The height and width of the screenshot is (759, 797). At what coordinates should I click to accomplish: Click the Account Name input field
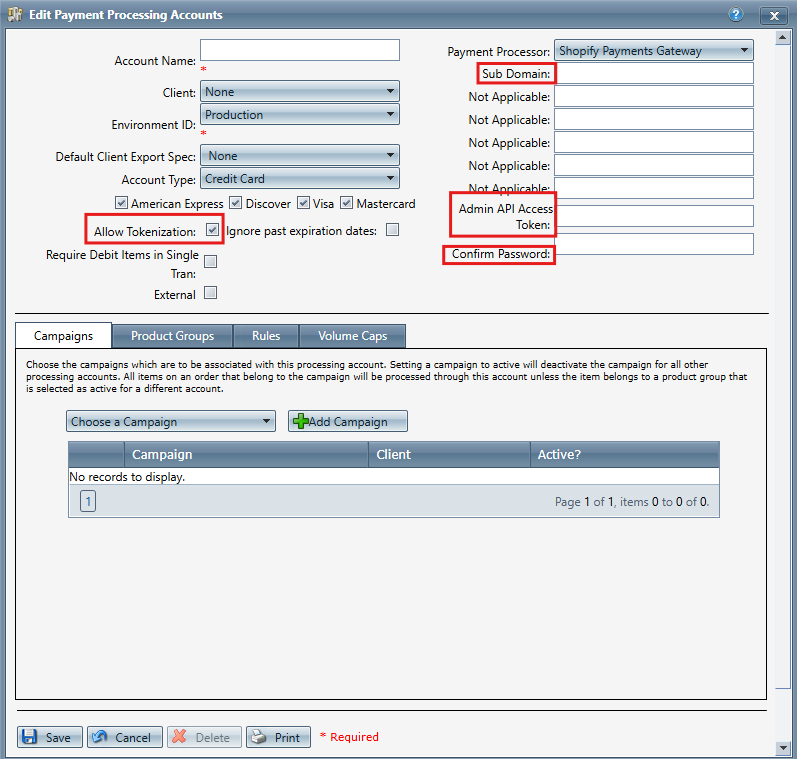point(299,50)
